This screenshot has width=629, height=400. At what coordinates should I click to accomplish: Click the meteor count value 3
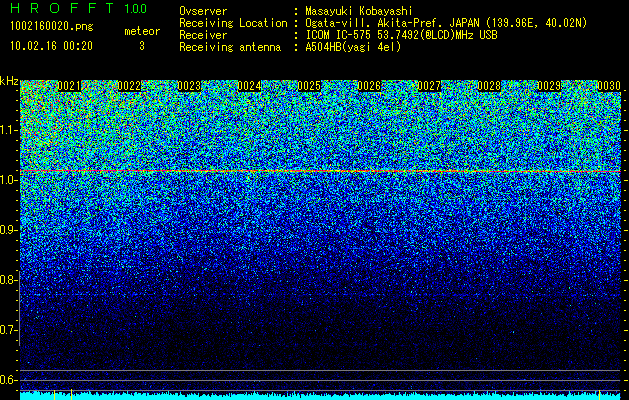click(x=142, y=46)
